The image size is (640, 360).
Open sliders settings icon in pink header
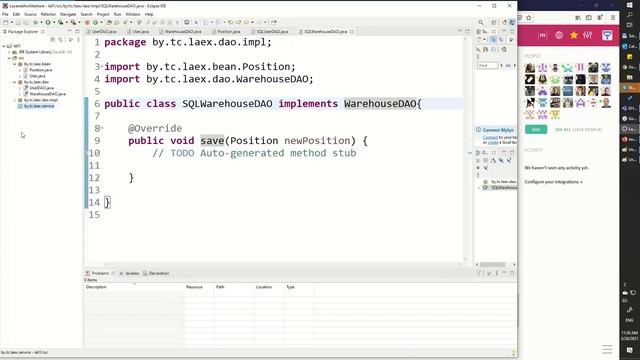tap(588, 36)
